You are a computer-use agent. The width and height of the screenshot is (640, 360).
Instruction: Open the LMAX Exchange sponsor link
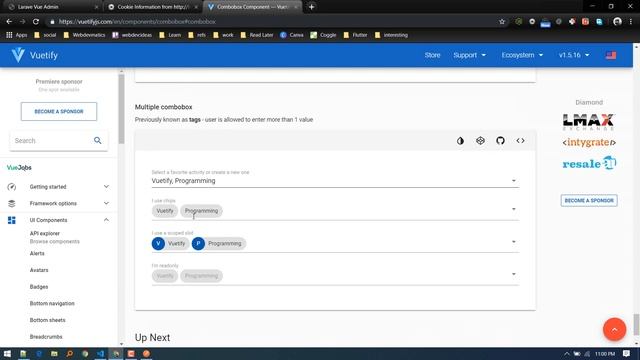coord(589,122)
